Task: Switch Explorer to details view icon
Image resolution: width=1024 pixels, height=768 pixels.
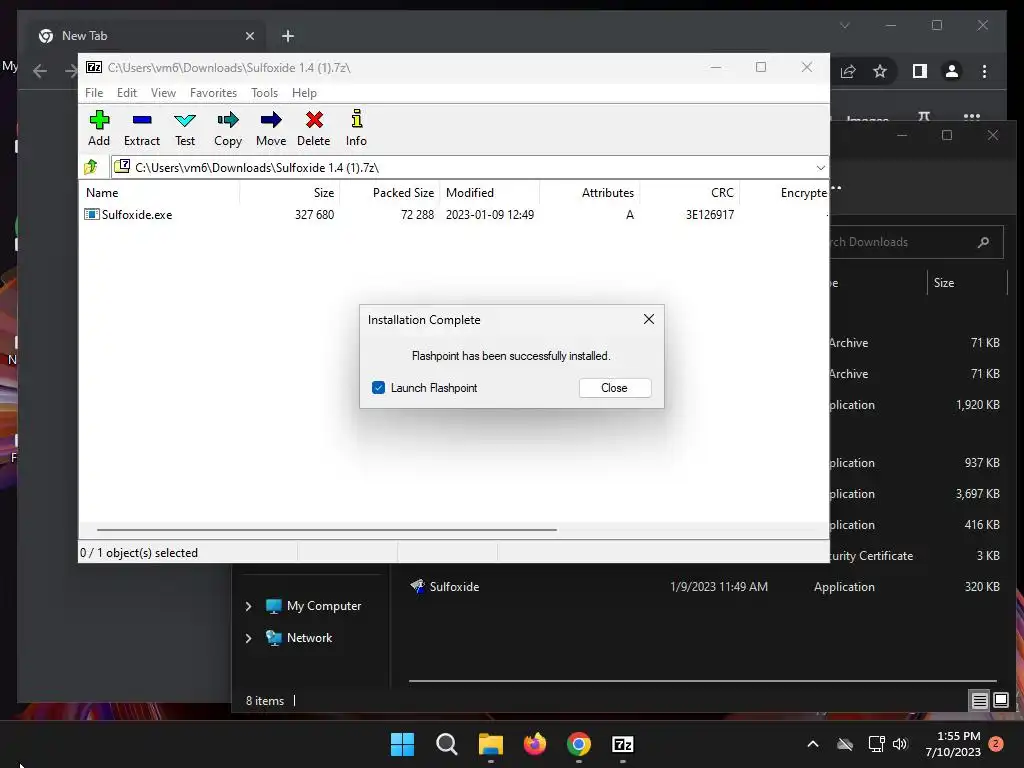Action: coord(980,701)
